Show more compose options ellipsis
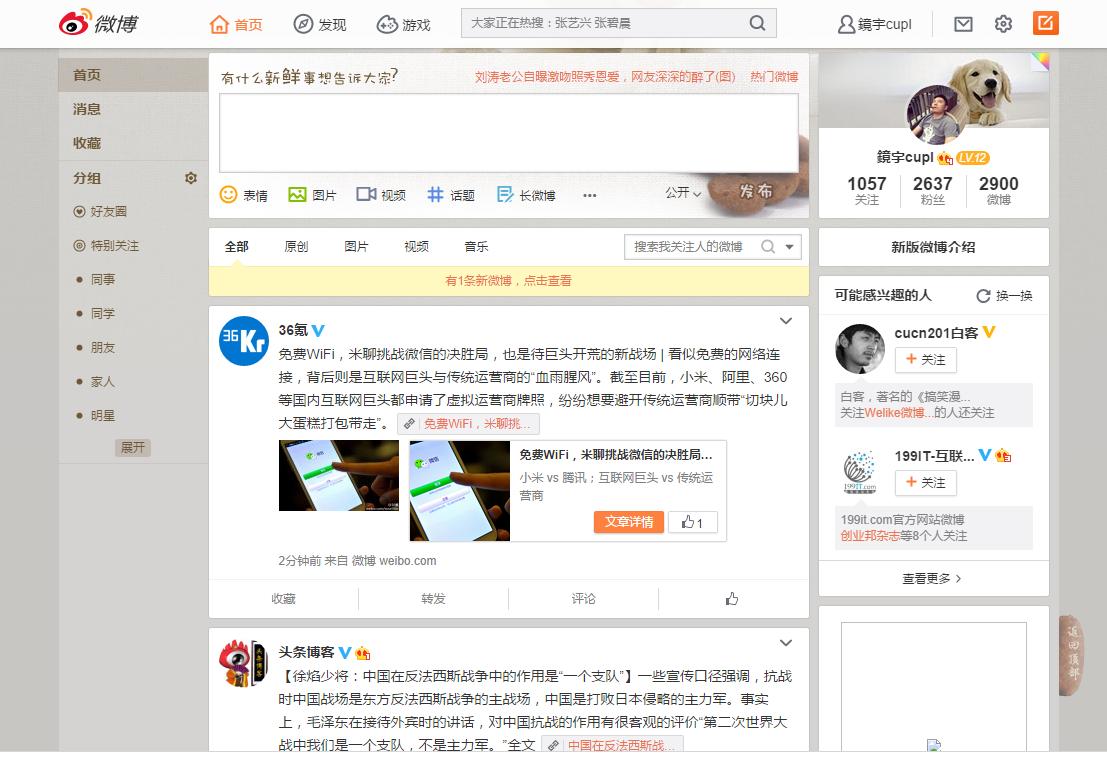Image resolution: width=1107 pixels, height=761 pixels. point(590,196)
